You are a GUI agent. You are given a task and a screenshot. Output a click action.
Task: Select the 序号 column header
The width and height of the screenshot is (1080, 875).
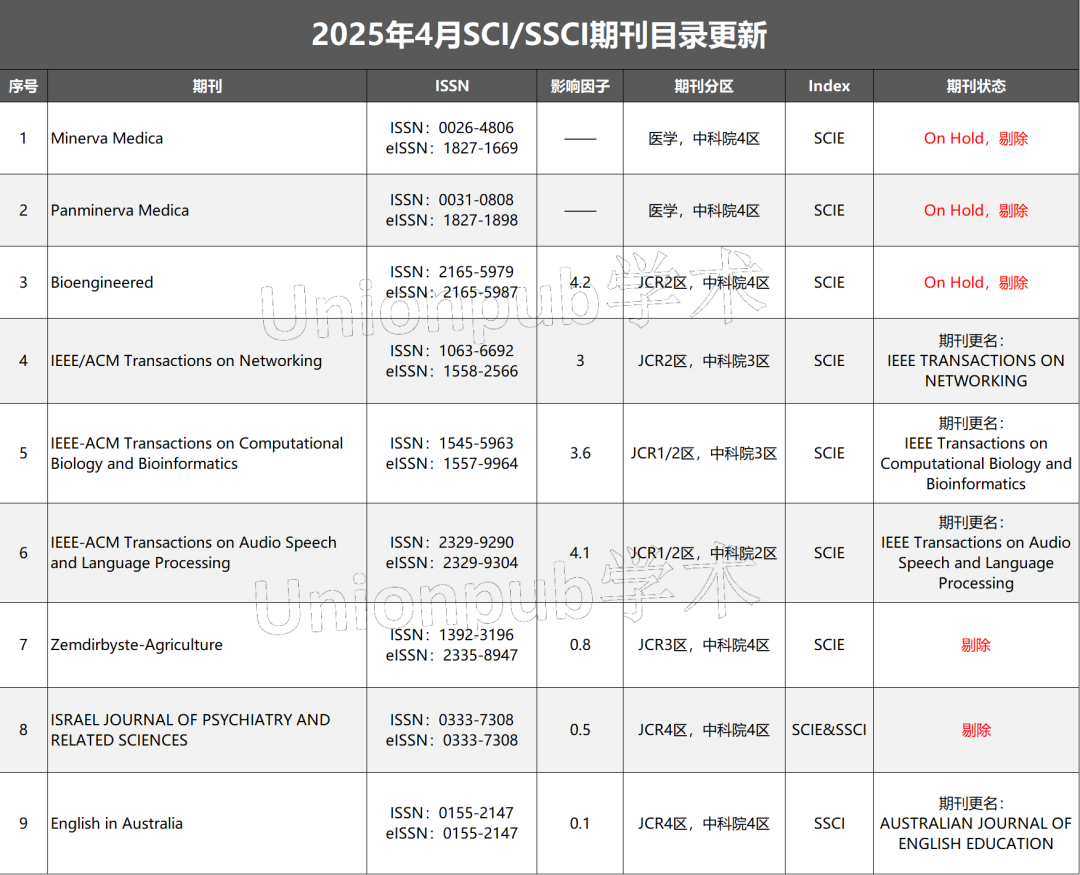point(23,86)
